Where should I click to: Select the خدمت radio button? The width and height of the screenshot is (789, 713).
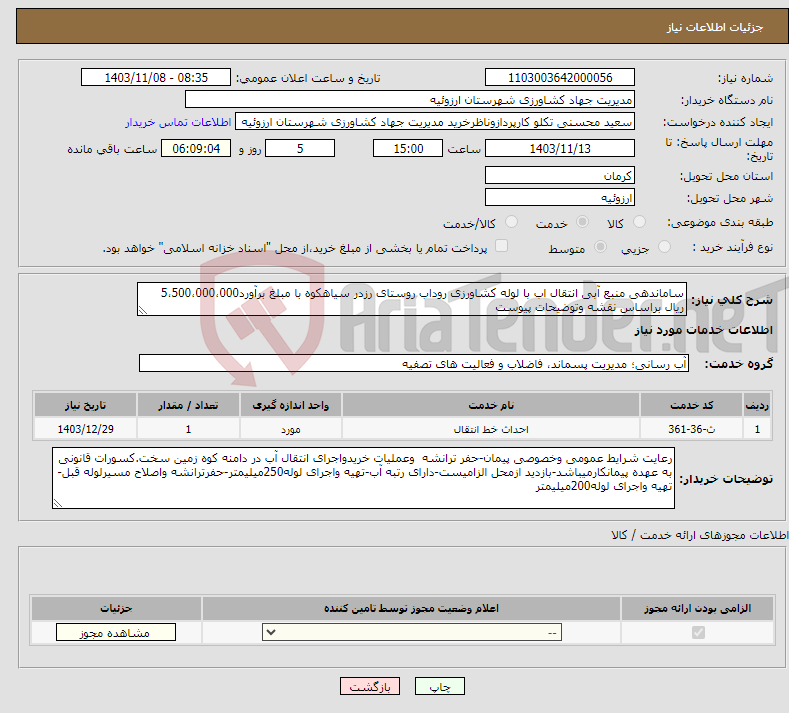click(582, 222)
